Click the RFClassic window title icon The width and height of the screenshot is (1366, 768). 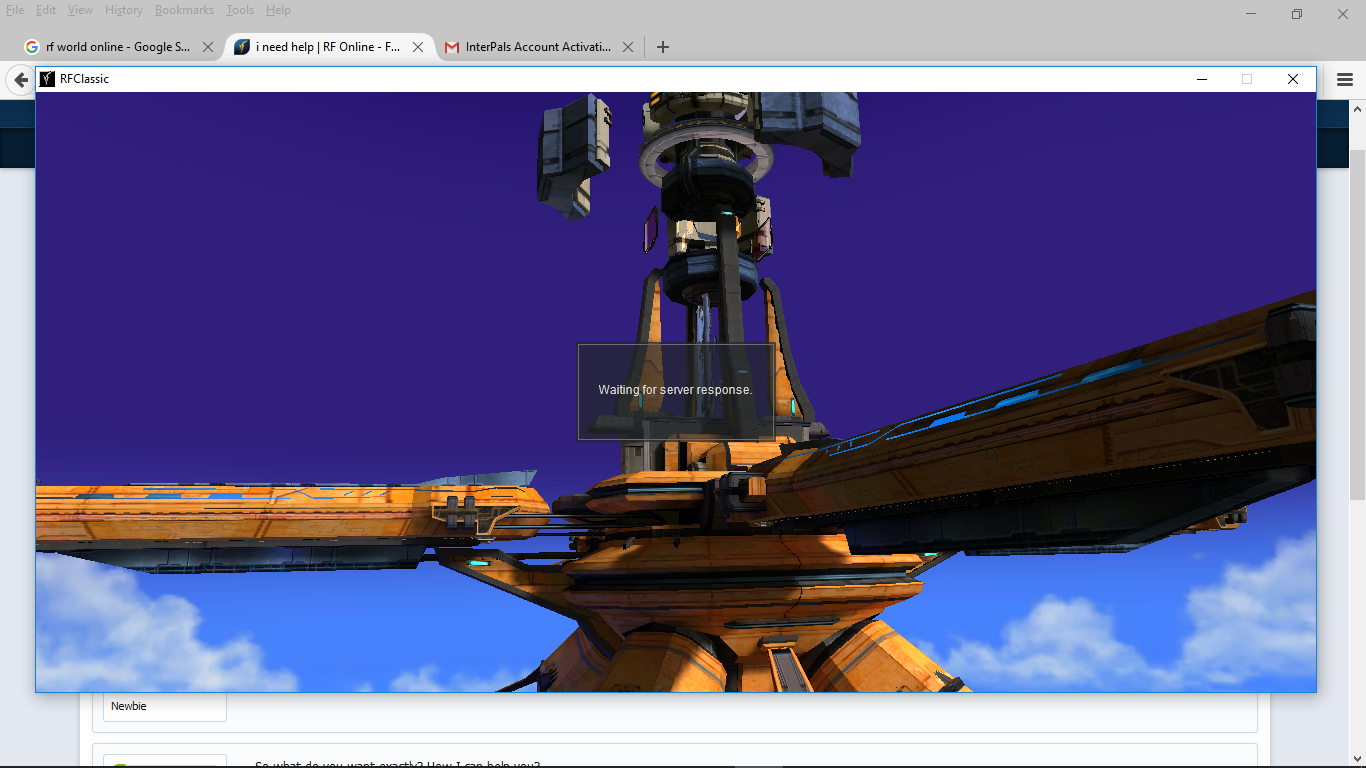click(47, 79)
